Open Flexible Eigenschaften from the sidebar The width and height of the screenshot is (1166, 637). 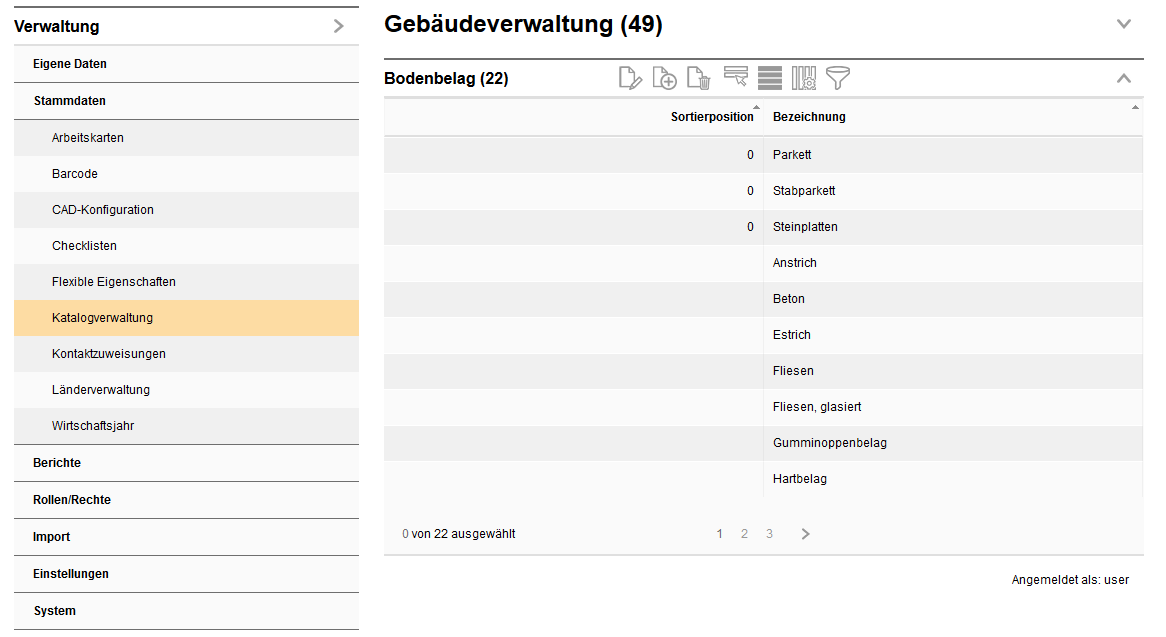point(113,282)
